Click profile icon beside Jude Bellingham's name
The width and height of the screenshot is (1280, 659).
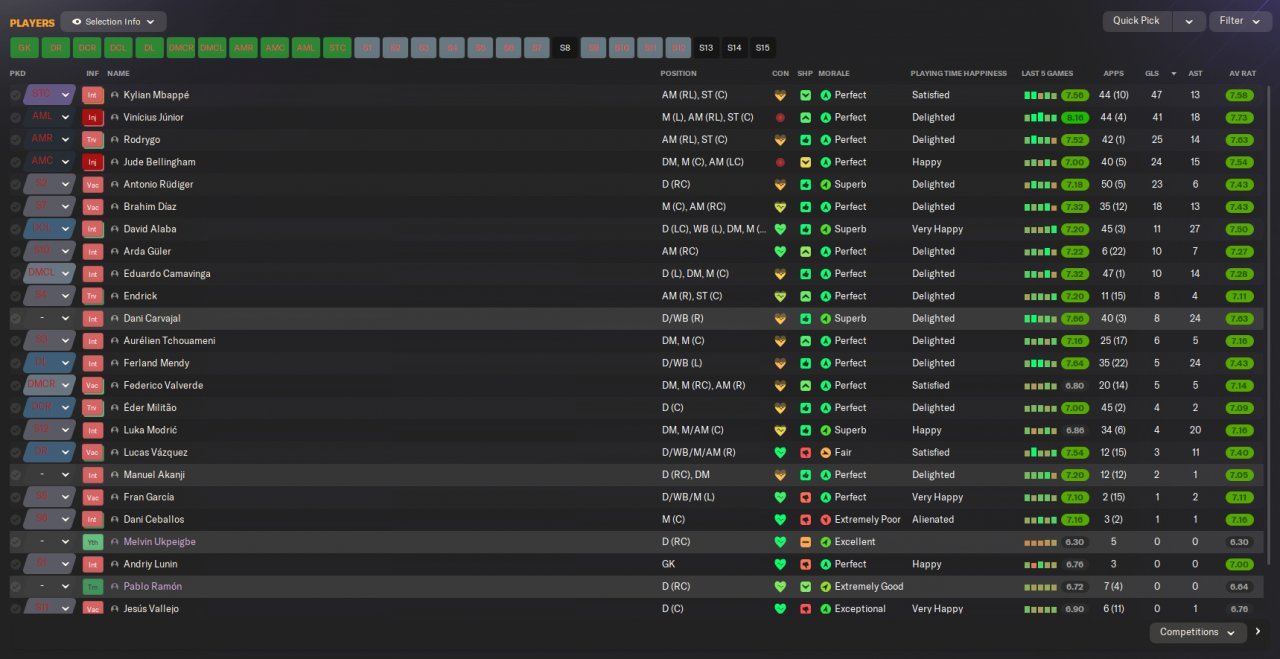coord(115,162)
